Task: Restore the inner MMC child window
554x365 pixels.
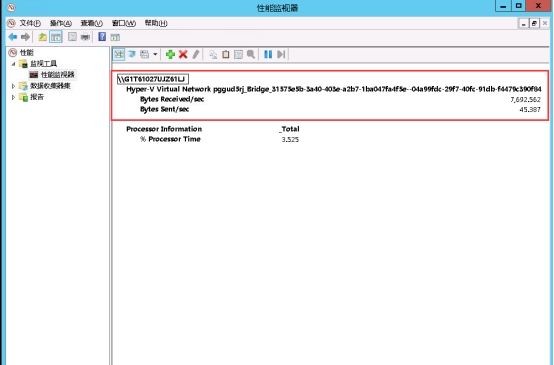Action: pos(534,24)
